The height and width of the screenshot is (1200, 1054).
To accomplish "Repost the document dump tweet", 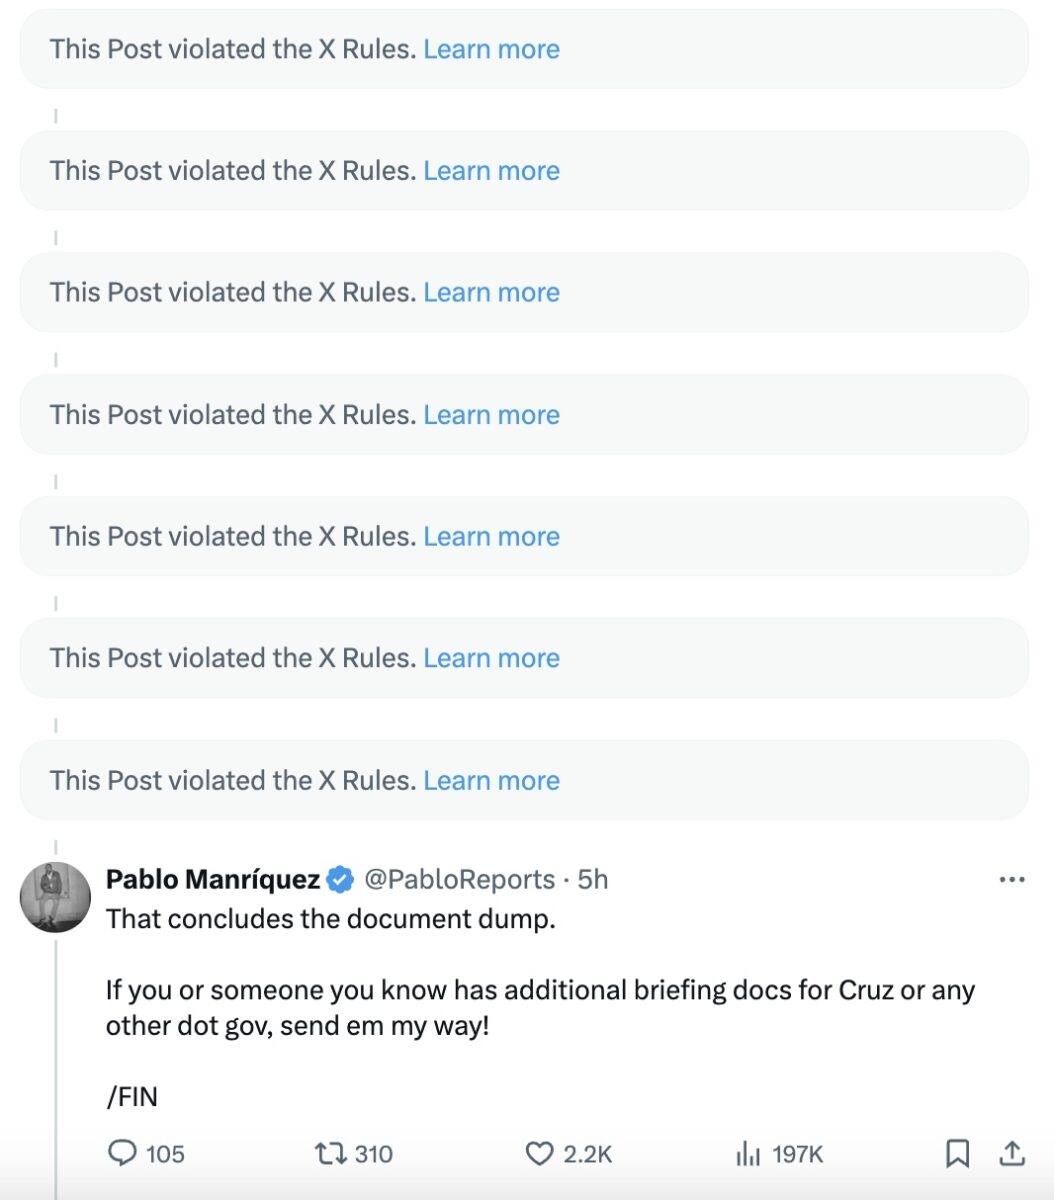I will (330, 1154).
